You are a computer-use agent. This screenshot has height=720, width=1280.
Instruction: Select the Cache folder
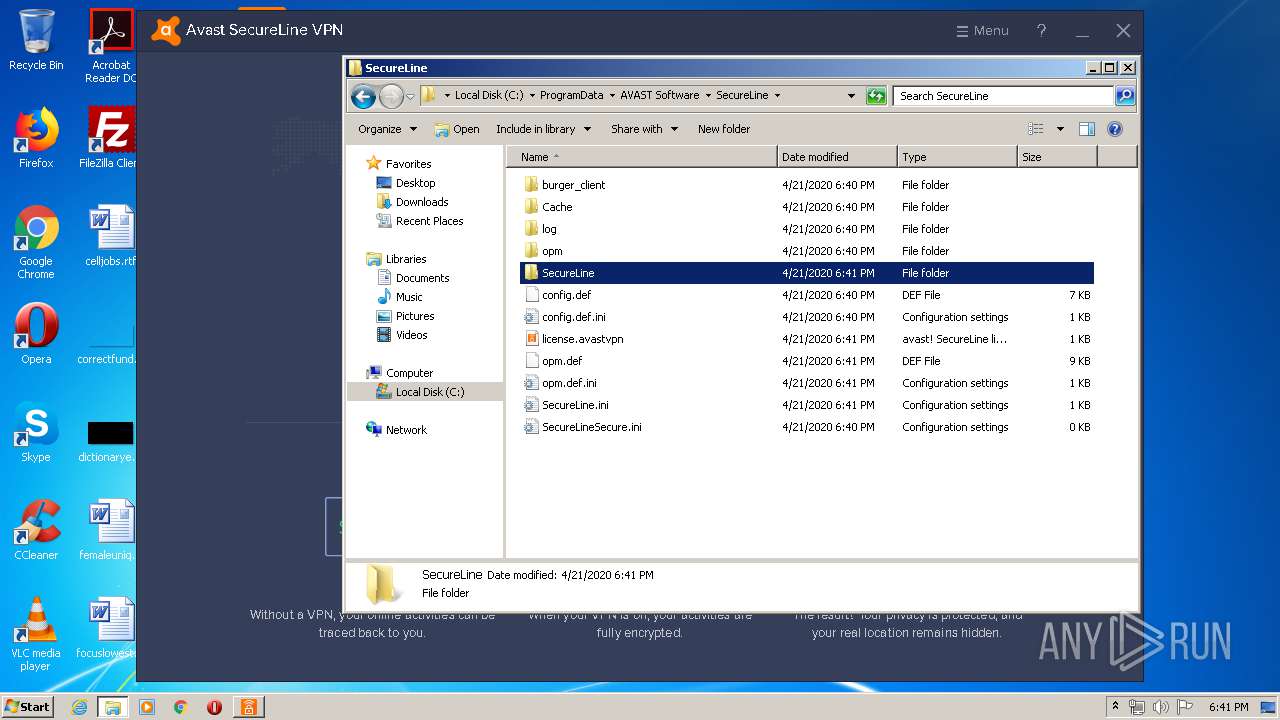(x=557, y=207)
